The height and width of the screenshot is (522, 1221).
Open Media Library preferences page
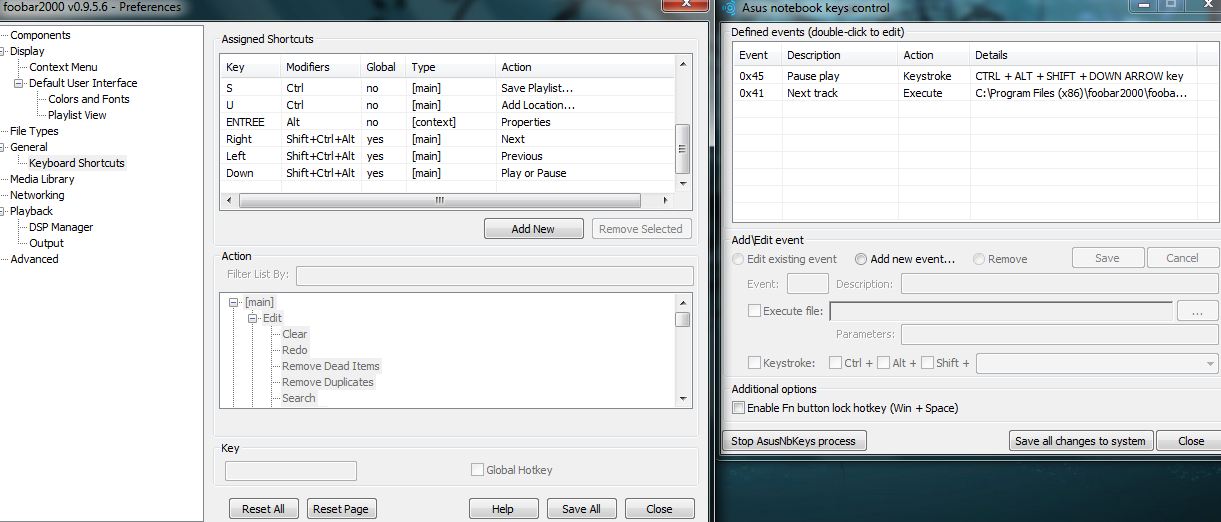42,179
